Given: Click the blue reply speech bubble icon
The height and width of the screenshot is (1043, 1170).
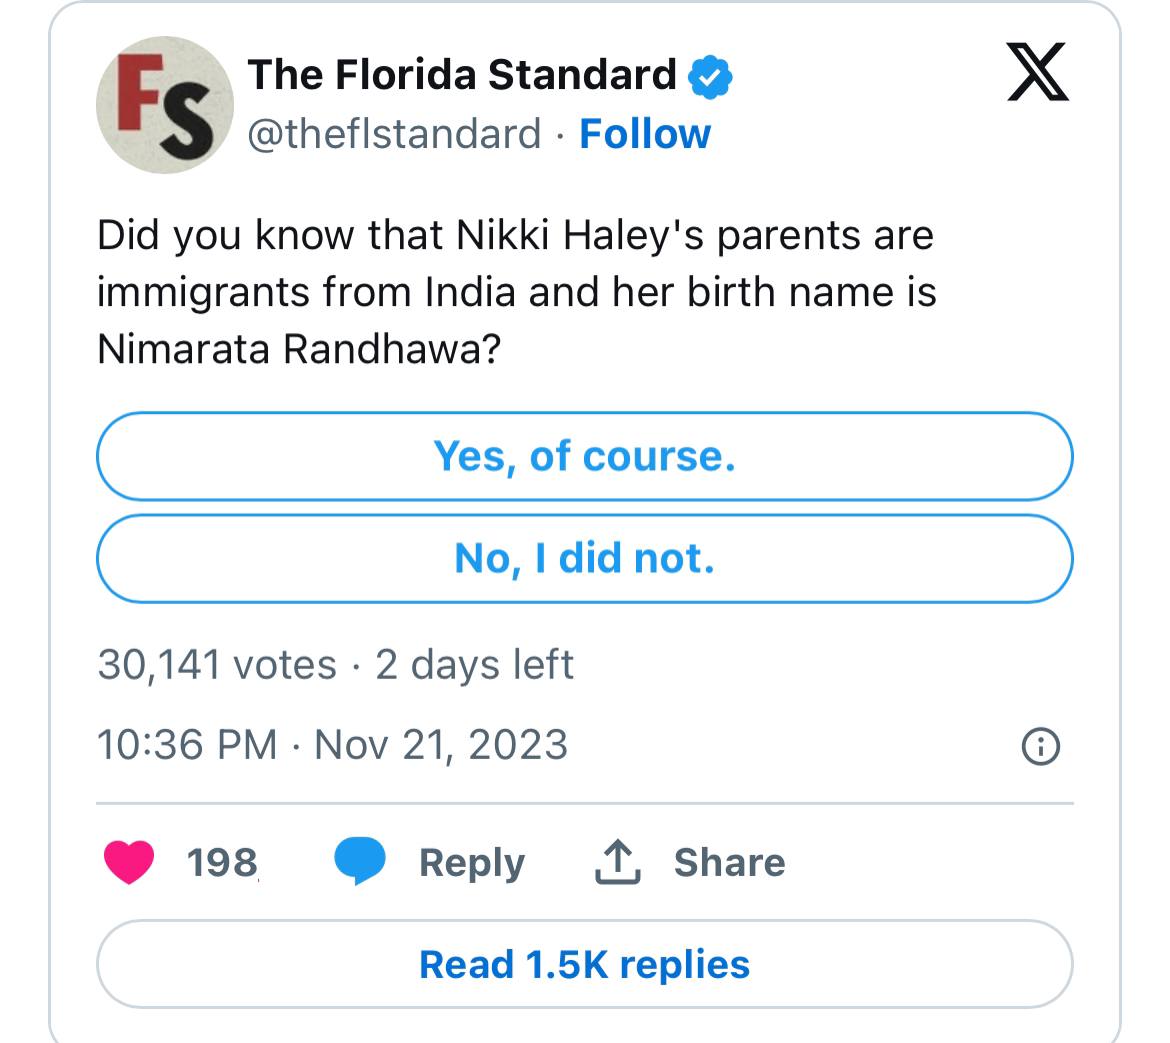Looking at the screenshot, I should (x=359, y=863).
